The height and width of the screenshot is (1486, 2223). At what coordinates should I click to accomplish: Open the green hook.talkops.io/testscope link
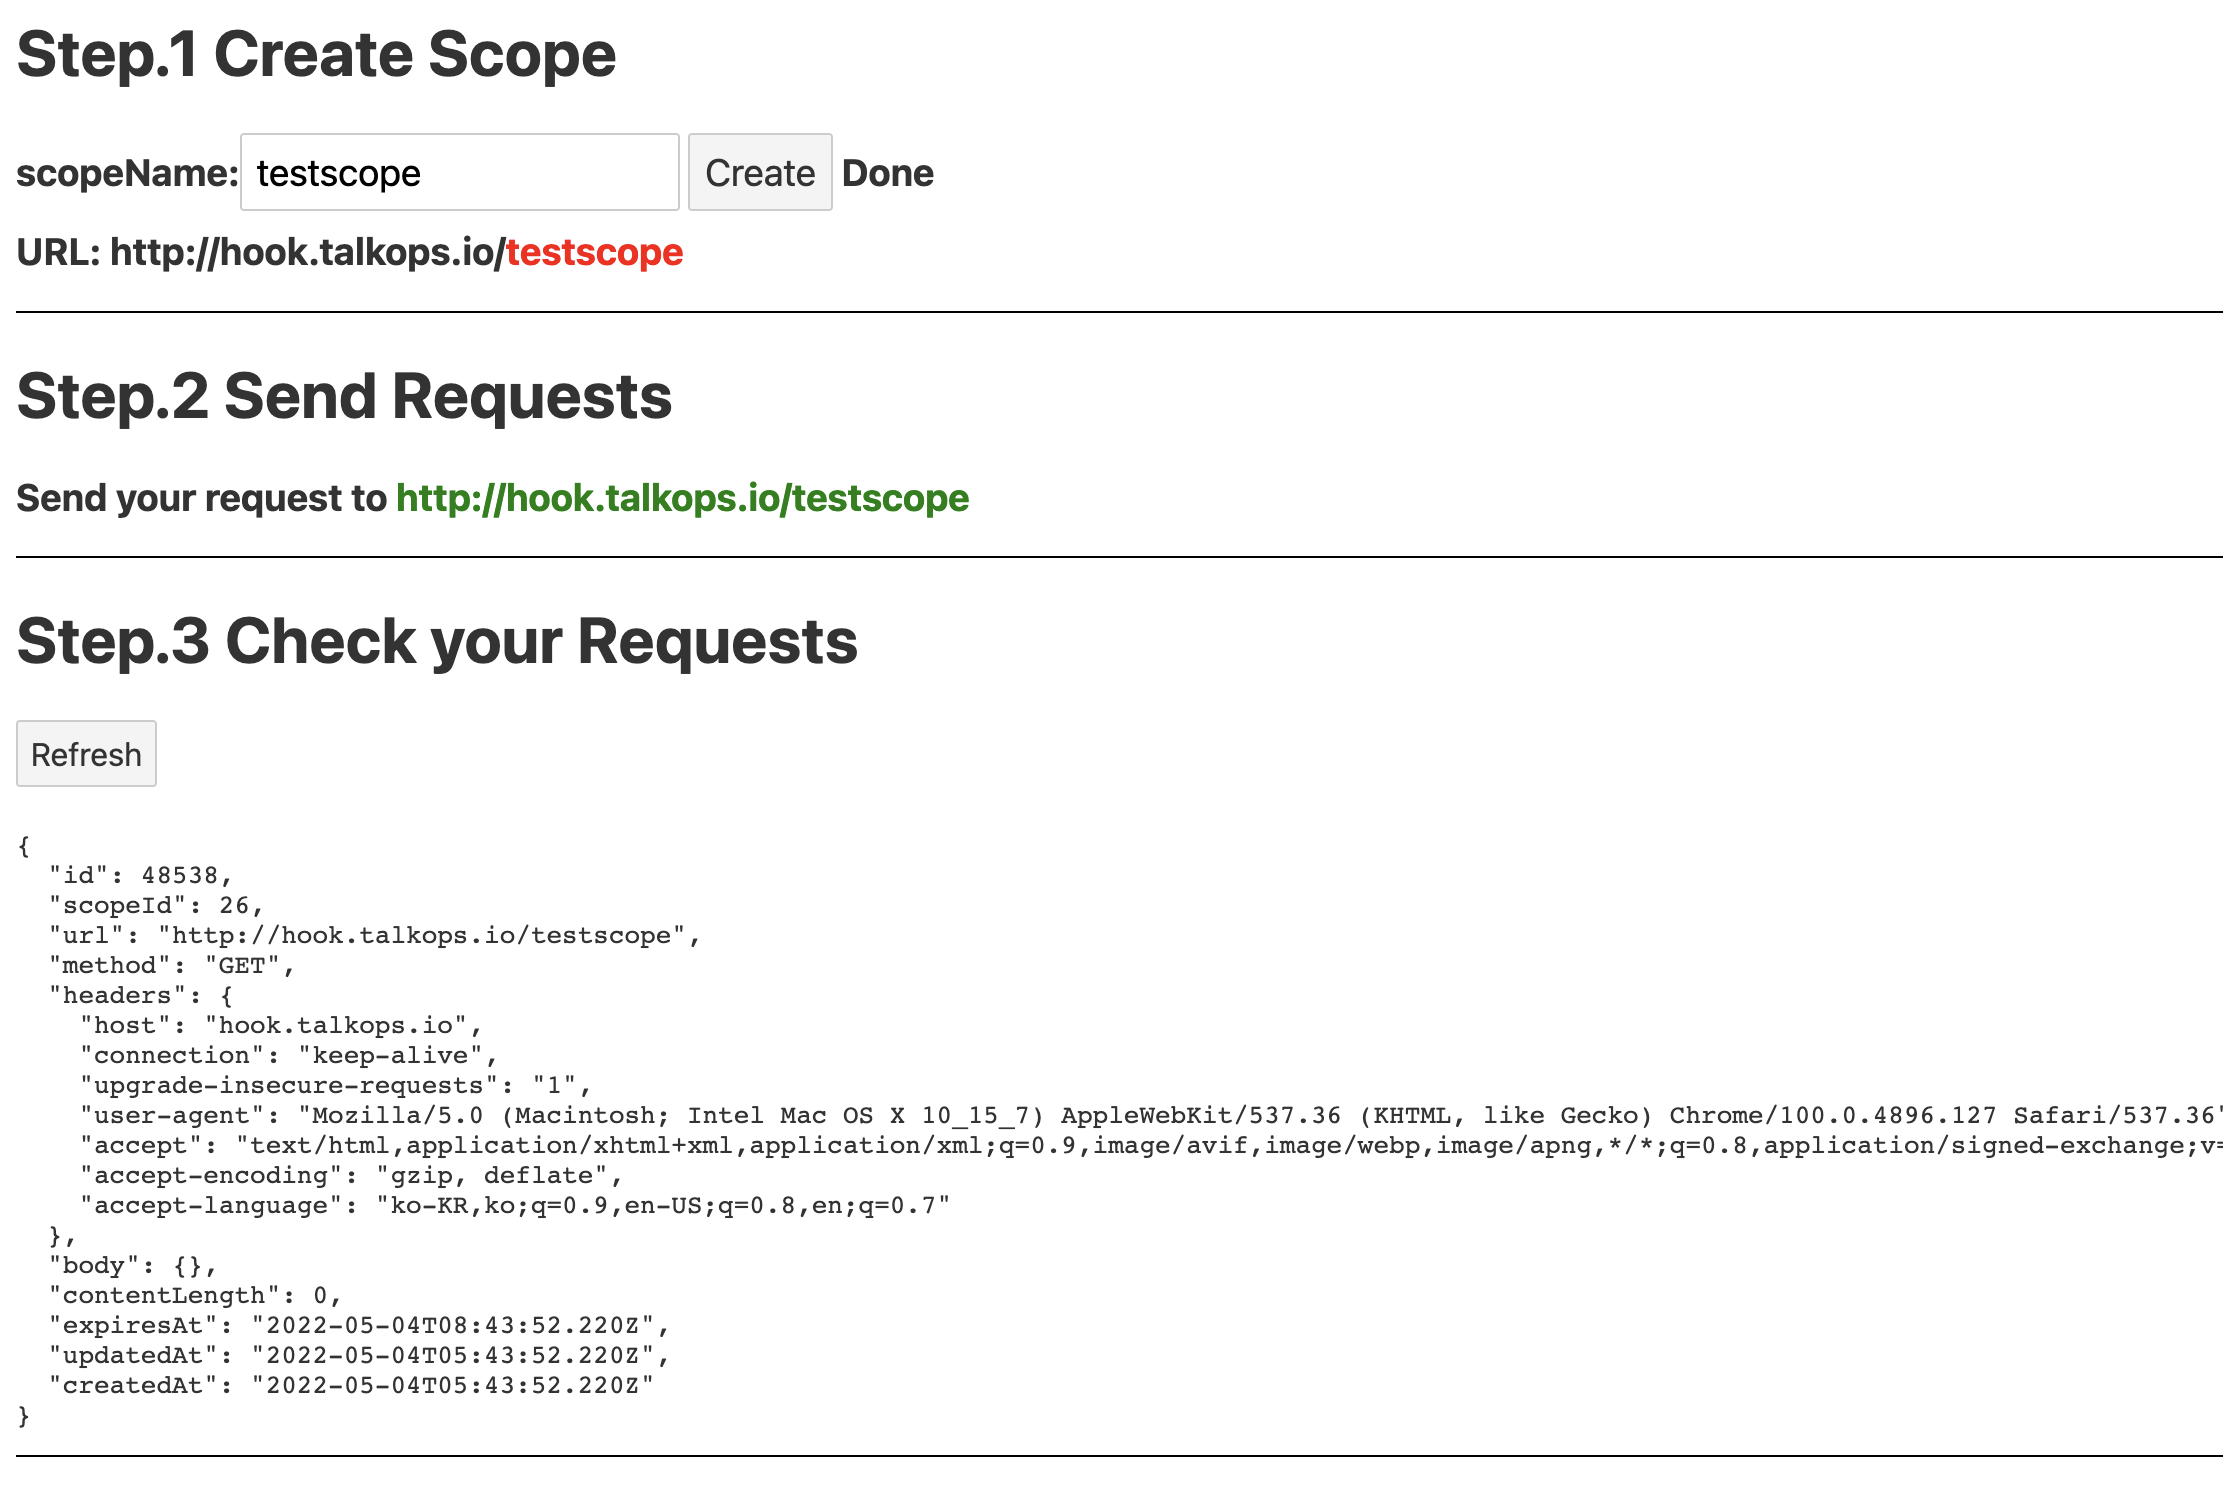tap(682, 498)
